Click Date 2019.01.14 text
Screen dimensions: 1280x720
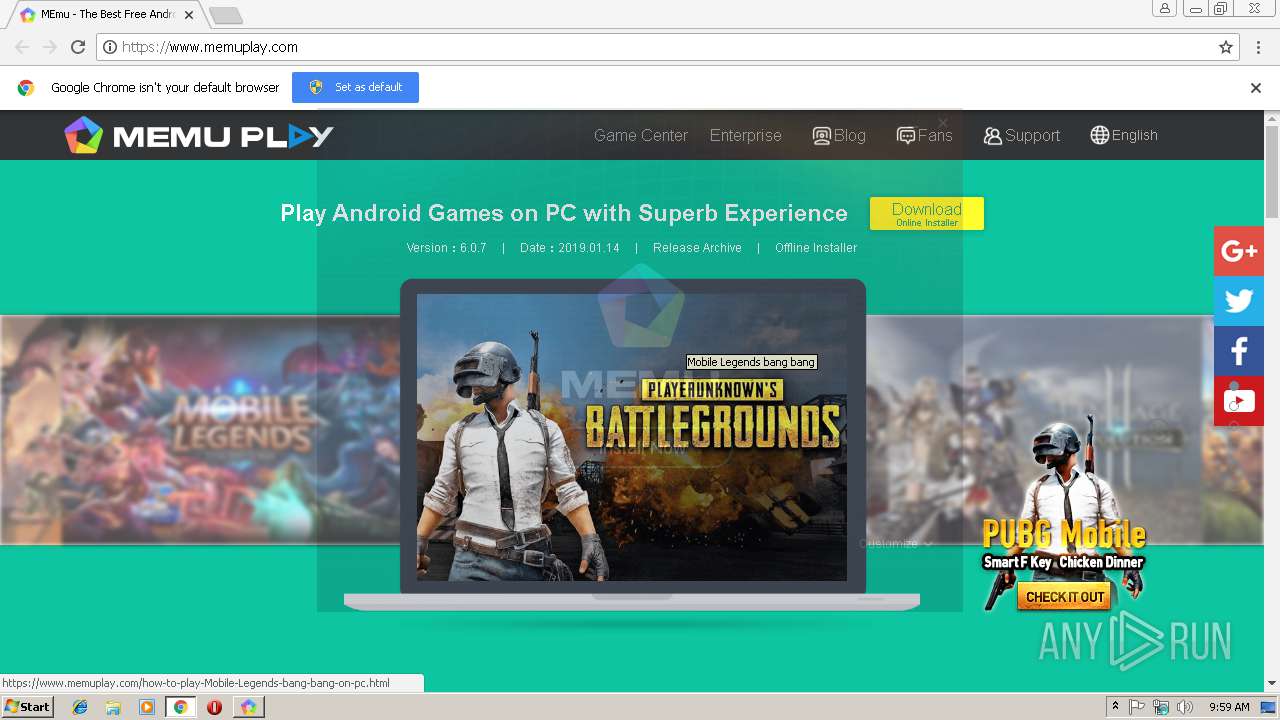pyautogui.click(x=570, y=248)
